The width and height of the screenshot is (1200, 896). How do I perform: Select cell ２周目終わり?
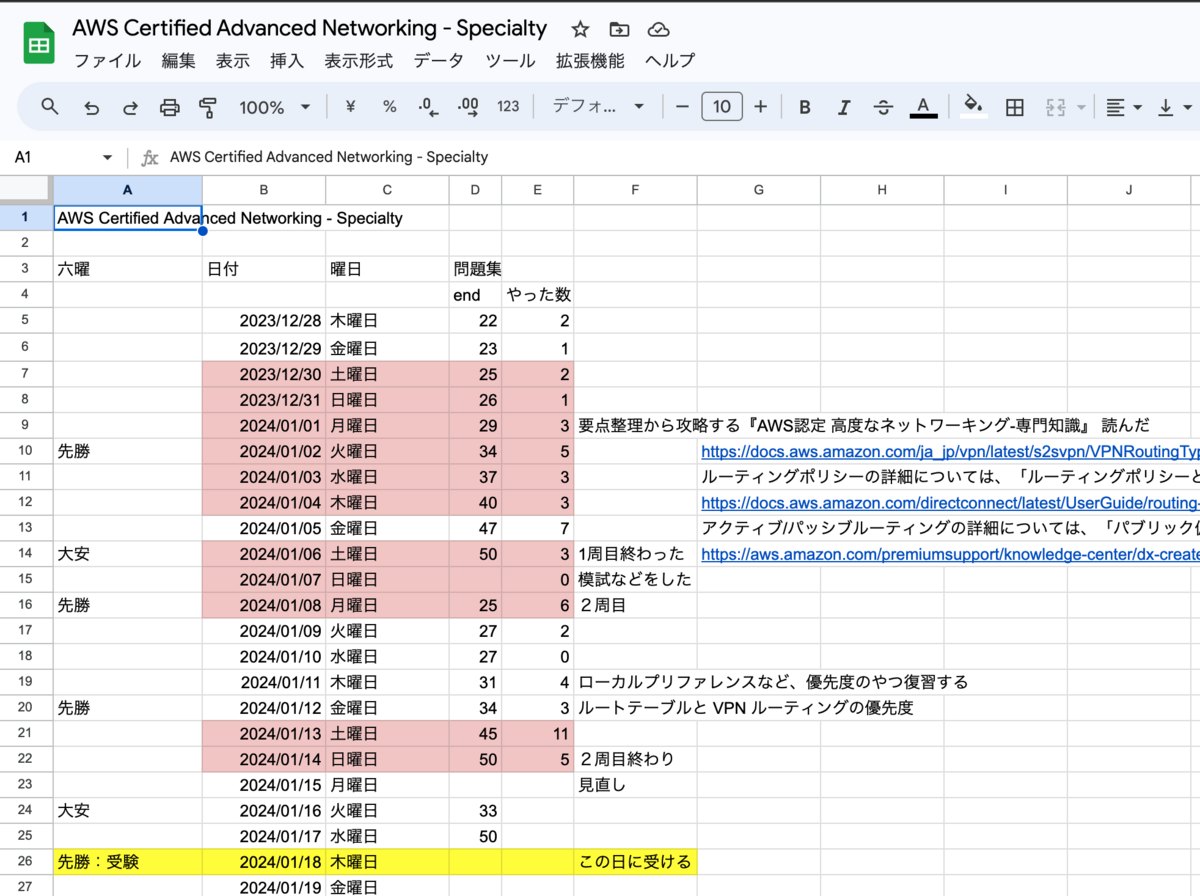635,759
